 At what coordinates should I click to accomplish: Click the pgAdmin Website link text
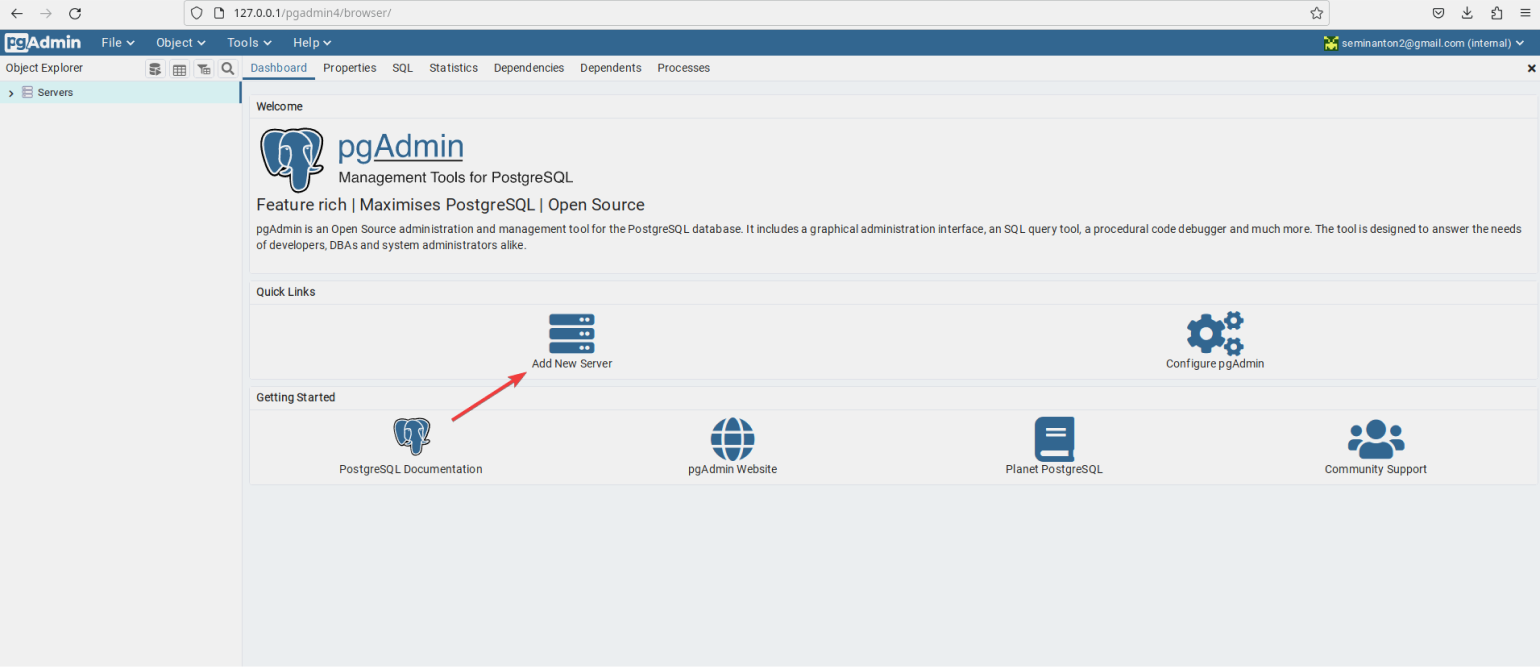(732, 469)
